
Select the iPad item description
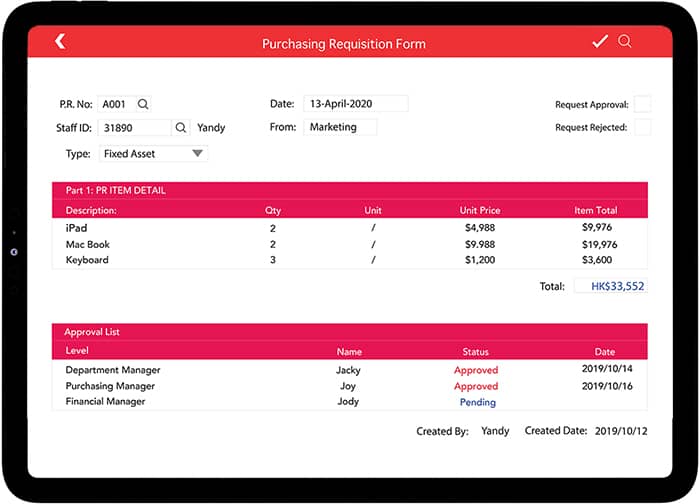coord(76,228)
